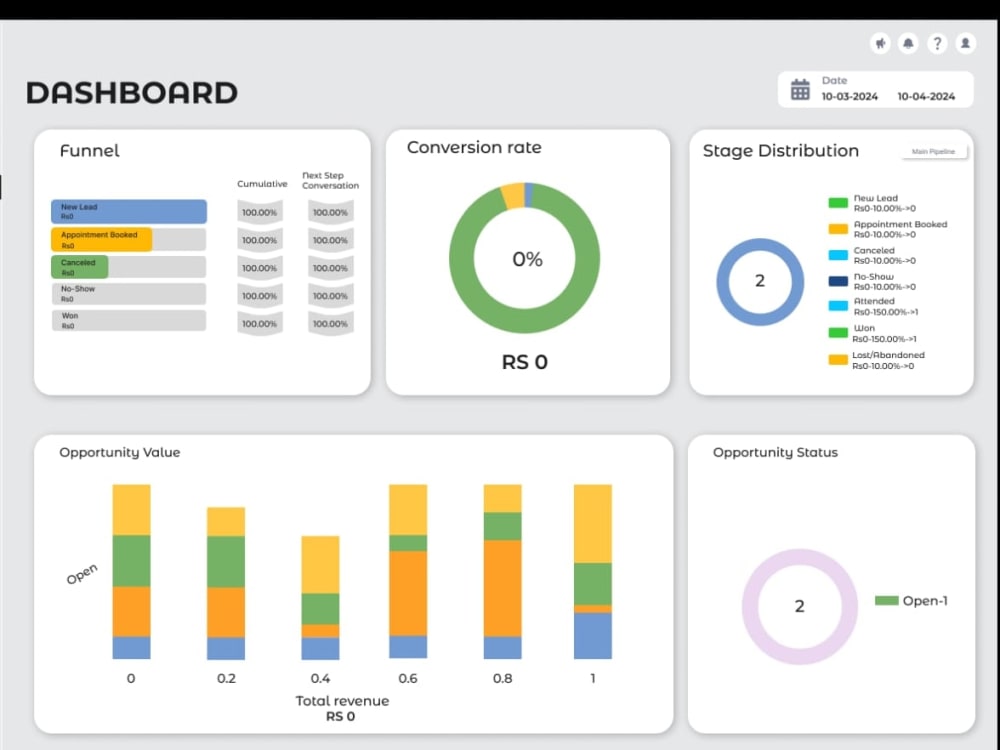Click the help question mark icon
This screenshot has width=1000, height=750.
click(x=937, y=43)
